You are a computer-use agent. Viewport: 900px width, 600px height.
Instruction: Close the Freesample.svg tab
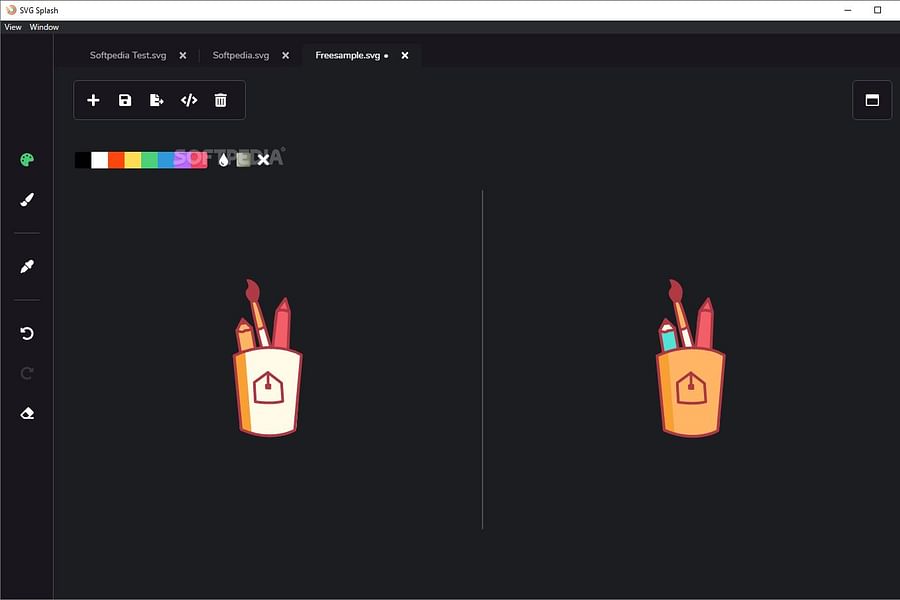[404, 56]
